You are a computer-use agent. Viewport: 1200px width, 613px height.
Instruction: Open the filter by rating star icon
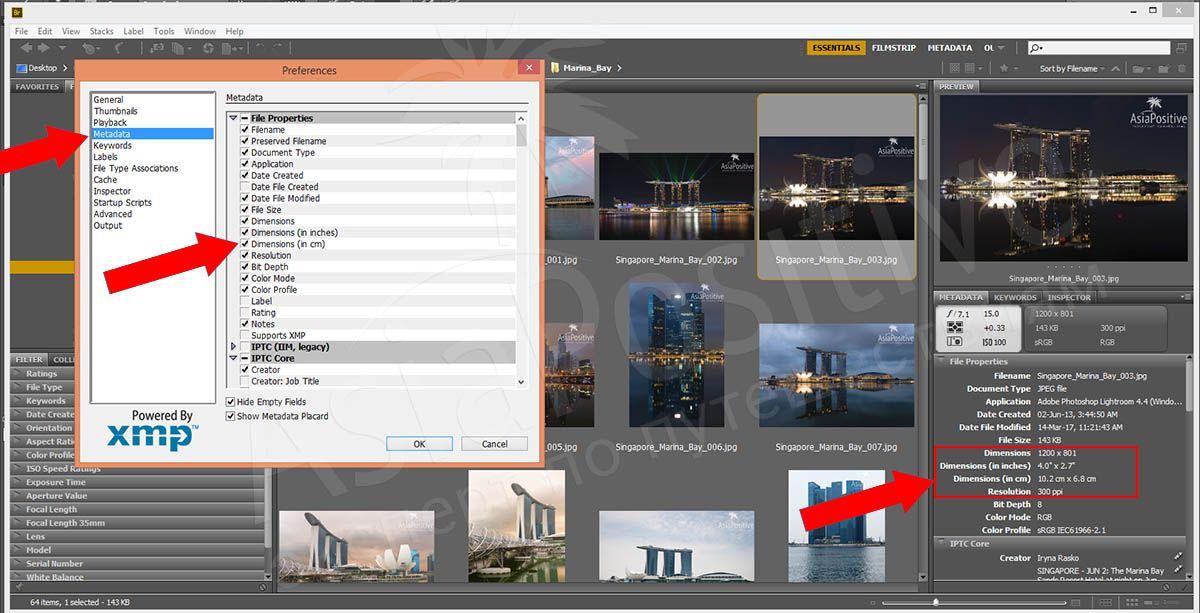1008,68
